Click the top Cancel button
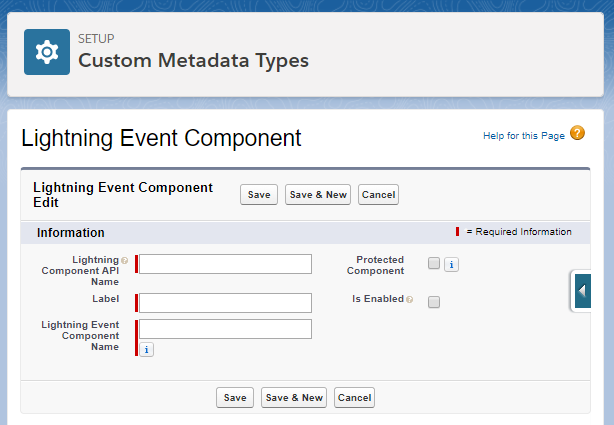The height and width of the screenshot is (425, 614). click(x=378, y=195)
